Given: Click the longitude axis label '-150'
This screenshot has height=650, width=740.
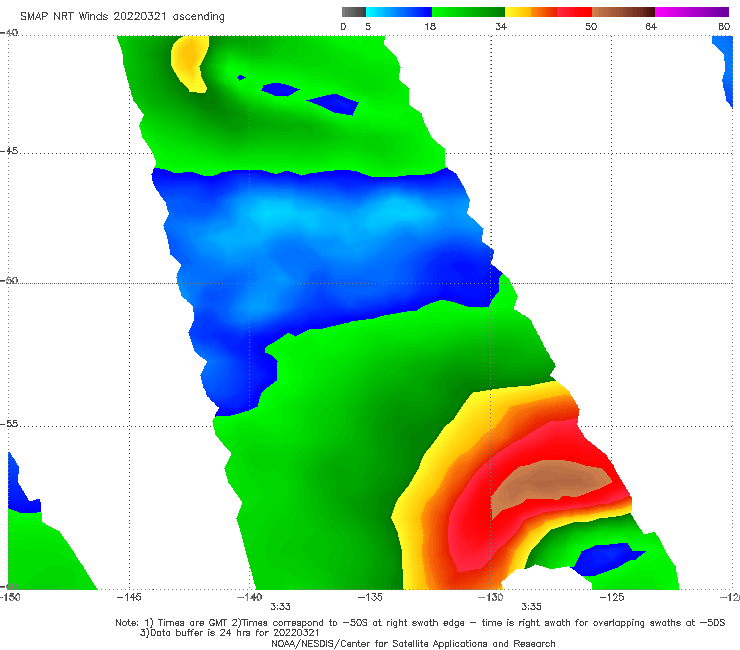Looking at the screenshot, I should click(10, 597).
